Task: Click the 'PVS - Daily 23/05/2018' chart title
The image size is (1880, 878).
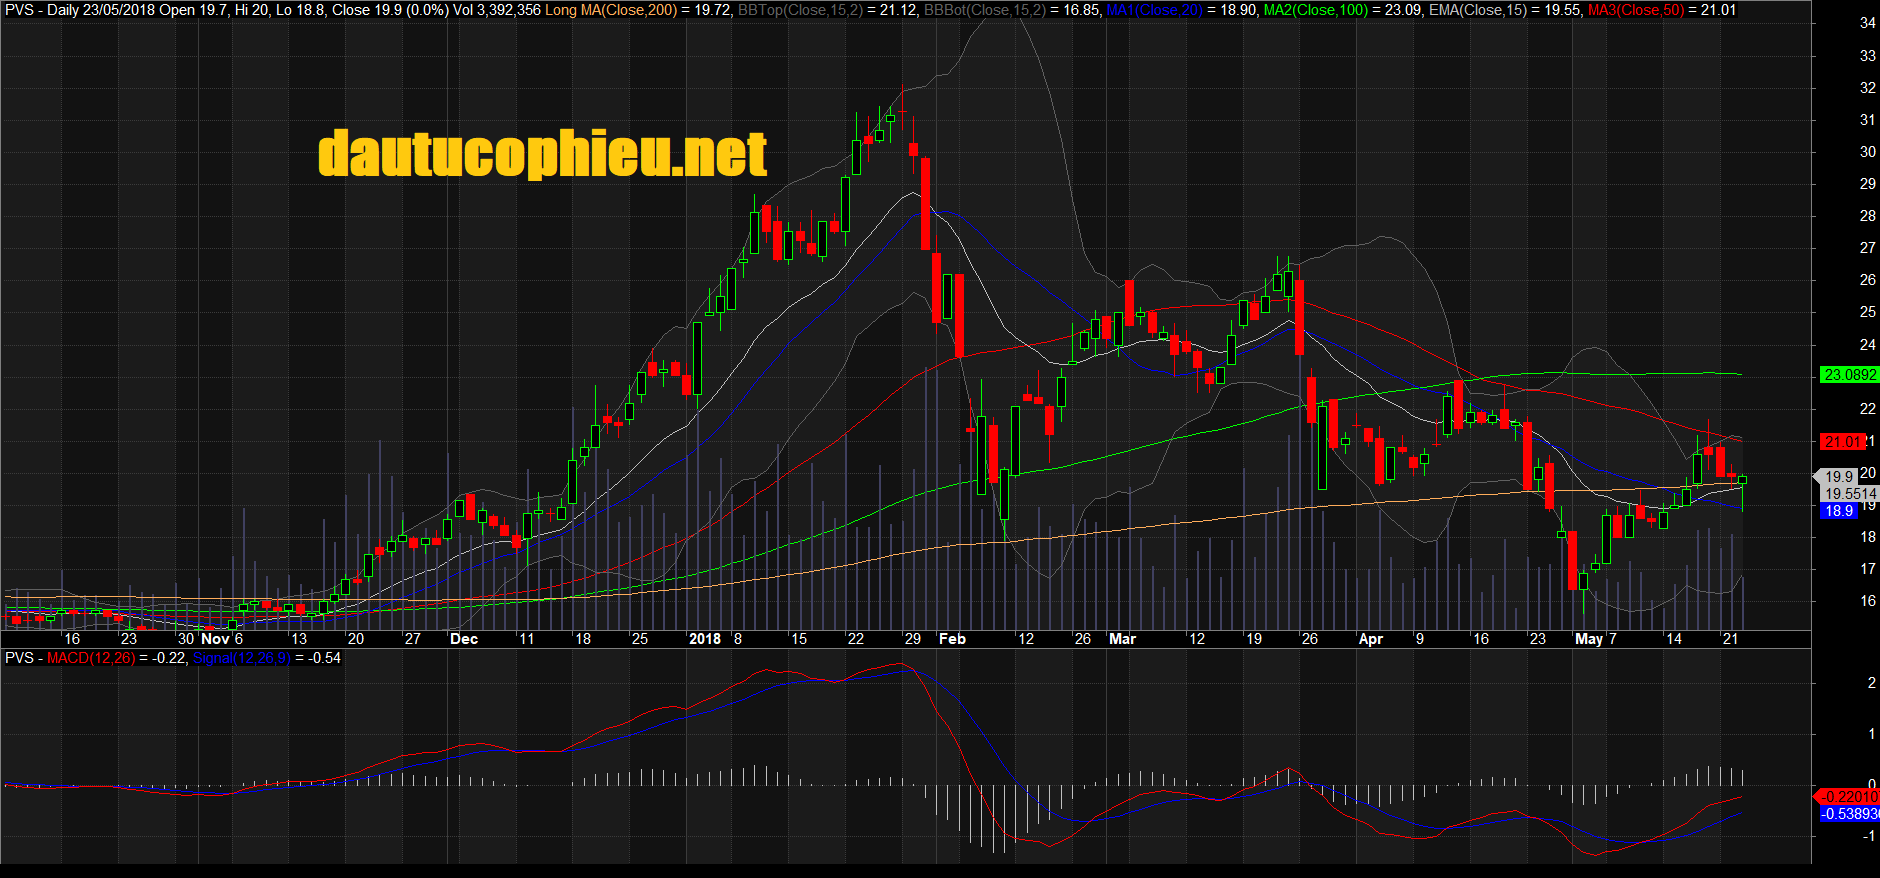Action: tap(80, 10)
